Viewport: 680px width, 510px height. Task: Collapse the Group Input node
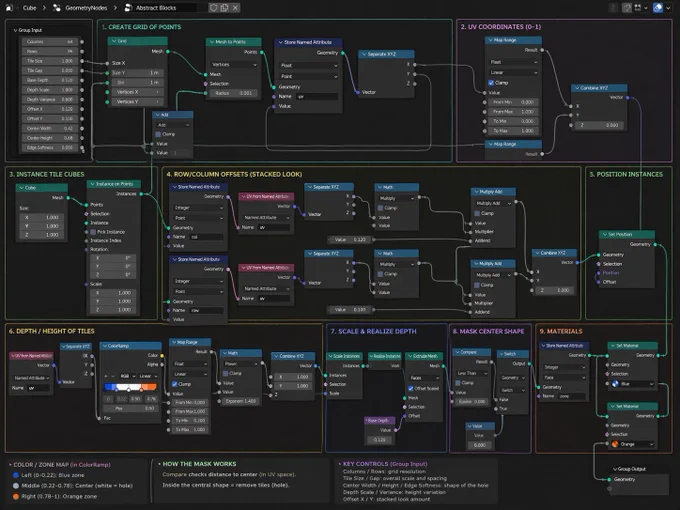[15, 30]
